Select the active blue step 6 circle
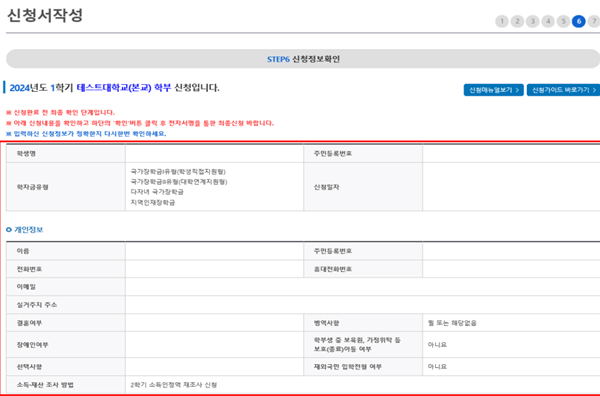The height and width of the screenshot is (396, 600). (579, 21)
